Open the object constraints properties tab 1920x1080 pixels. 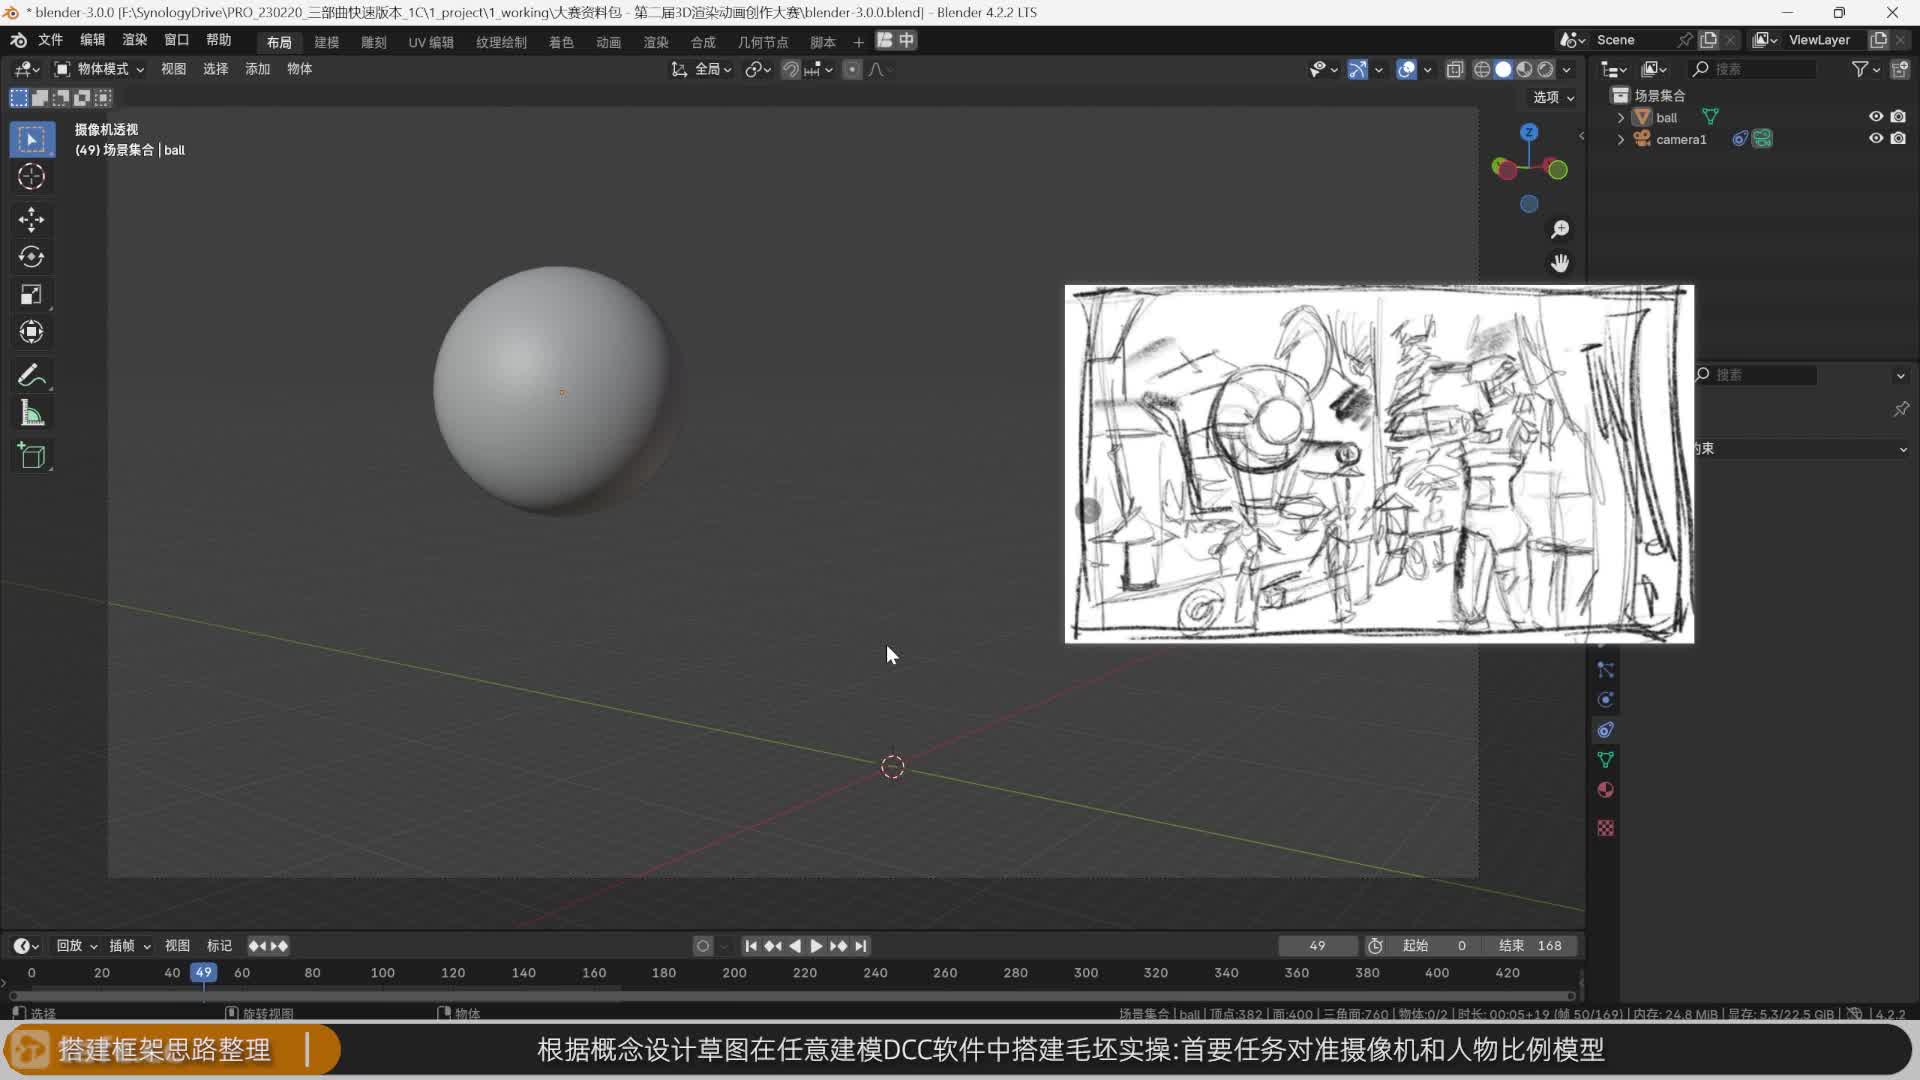pyautogui.click(x=1605, y=730)
